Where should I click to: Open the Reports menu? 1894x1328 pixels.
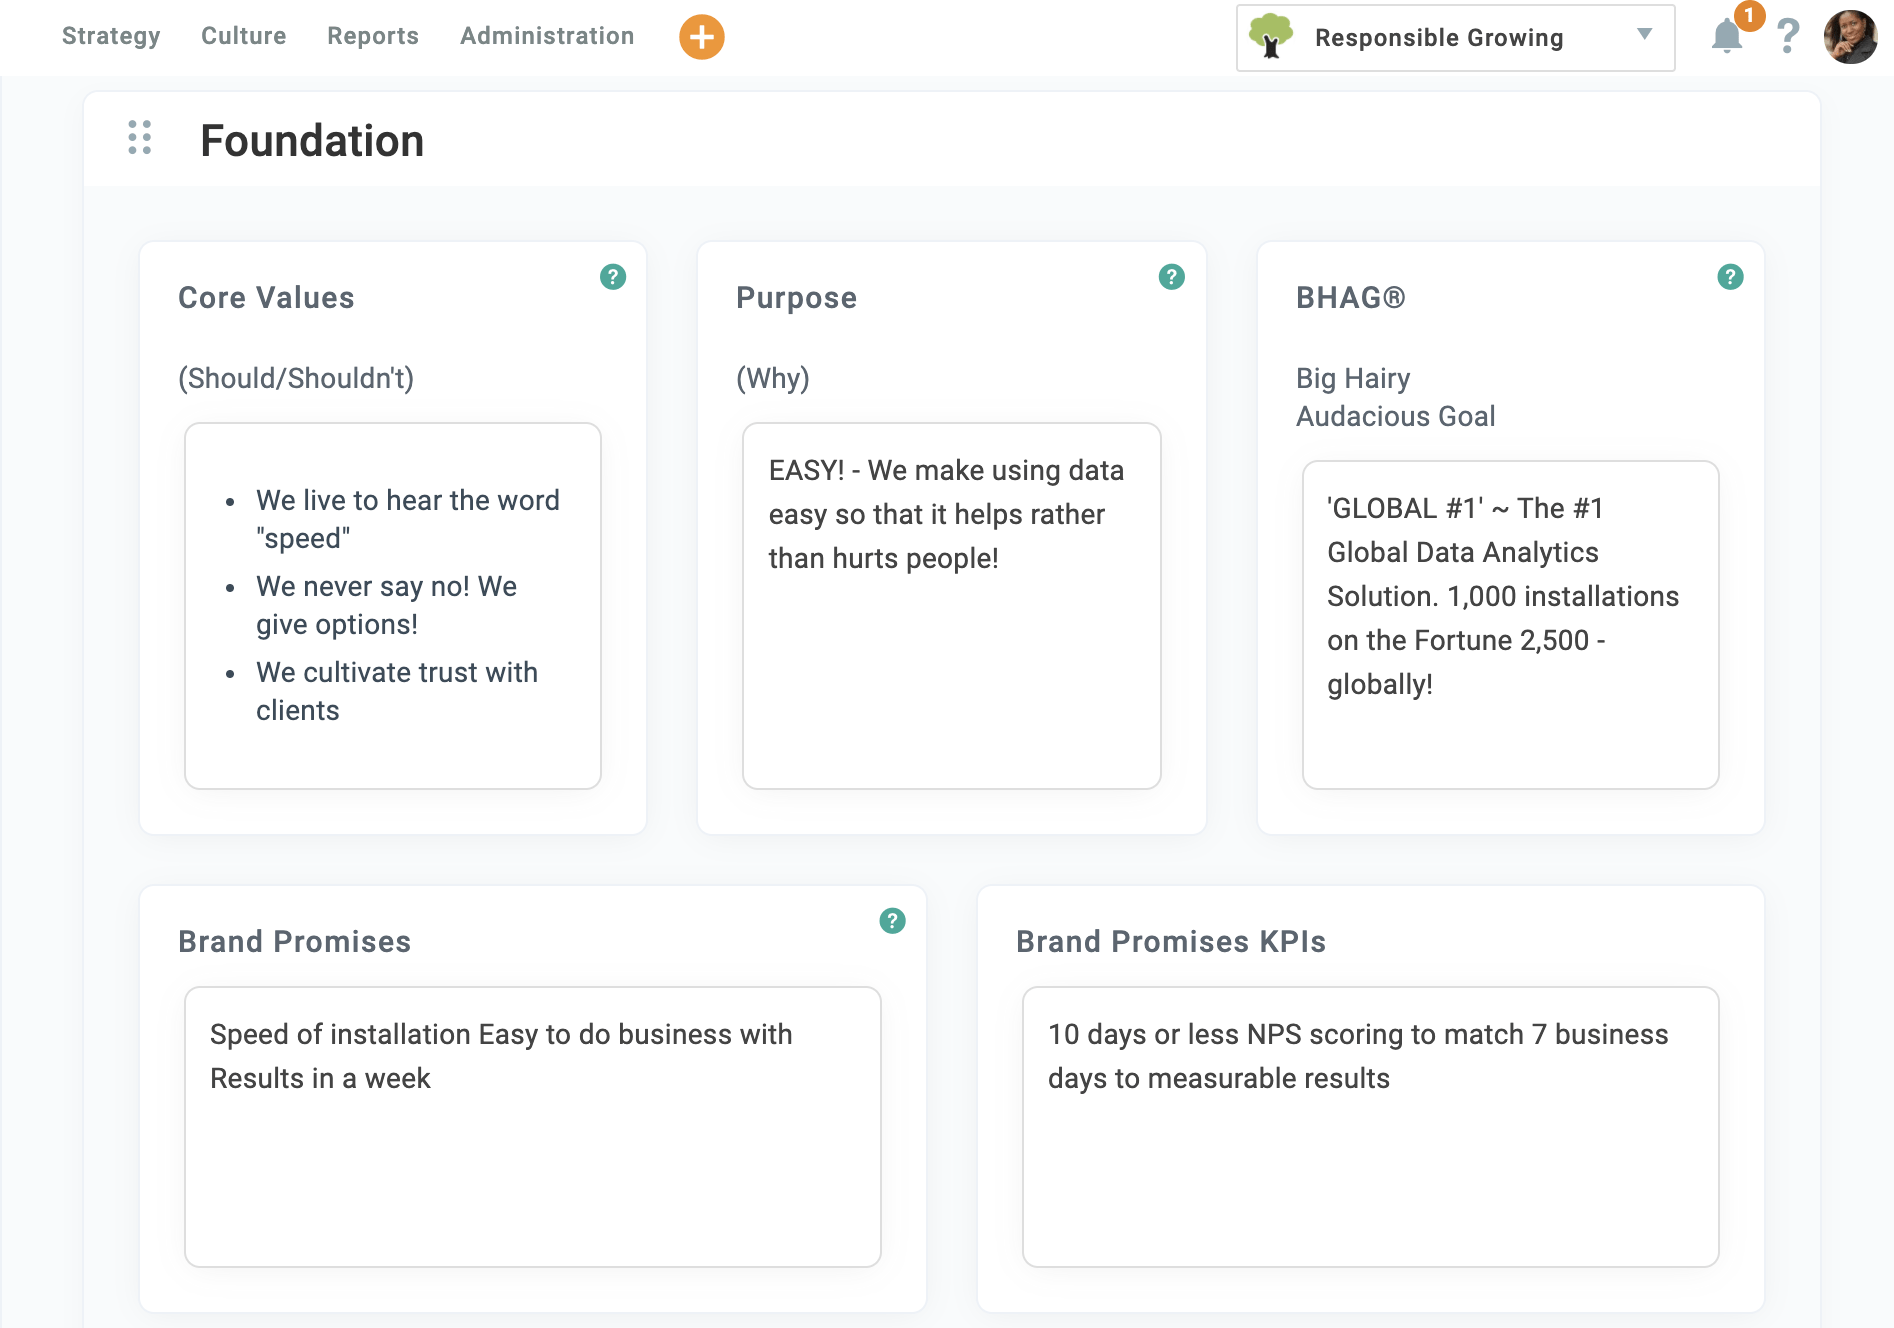click(x=372, y=36)
